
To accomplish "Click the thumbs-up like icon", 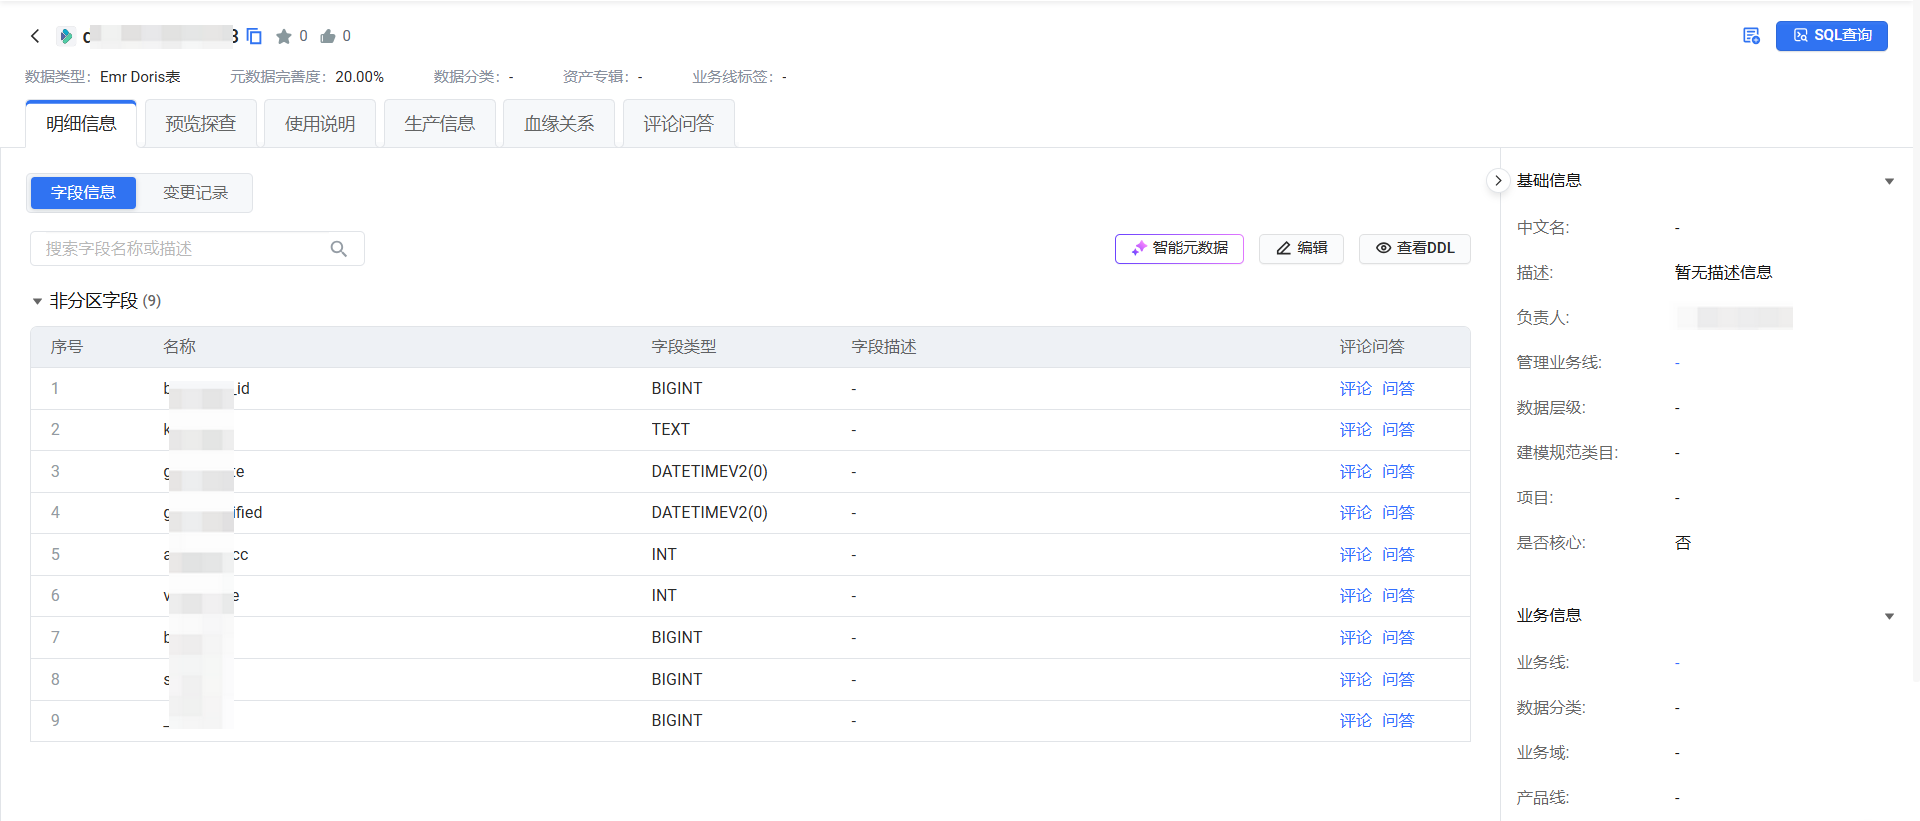I will coord(328,36).
